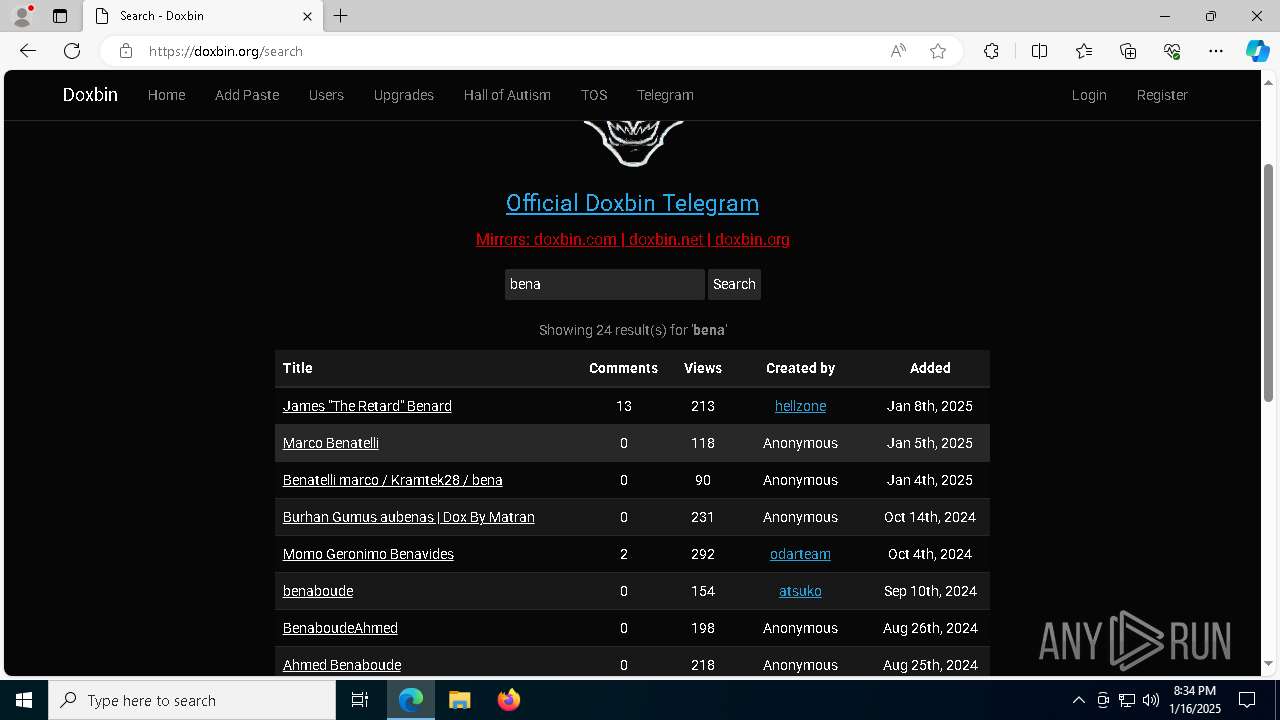Screen dimensions: 1280x720
Task: View site information lock icon
Action: pyautogui.click(x=125, y=51)
